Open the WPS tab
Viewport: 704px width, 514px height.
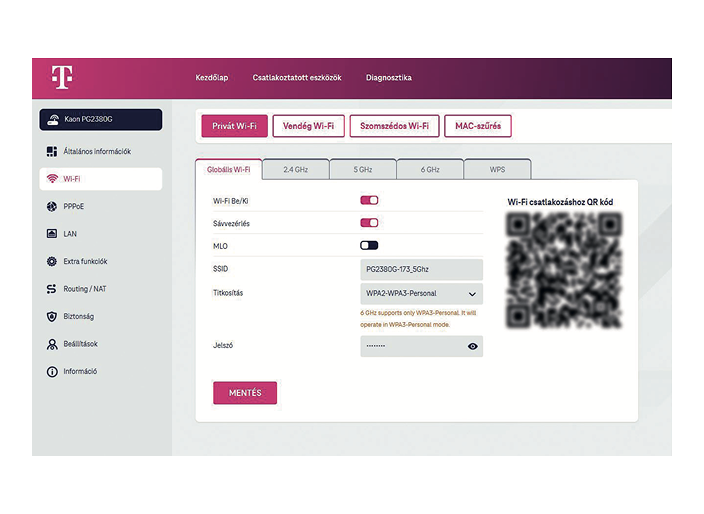[497, 170]
